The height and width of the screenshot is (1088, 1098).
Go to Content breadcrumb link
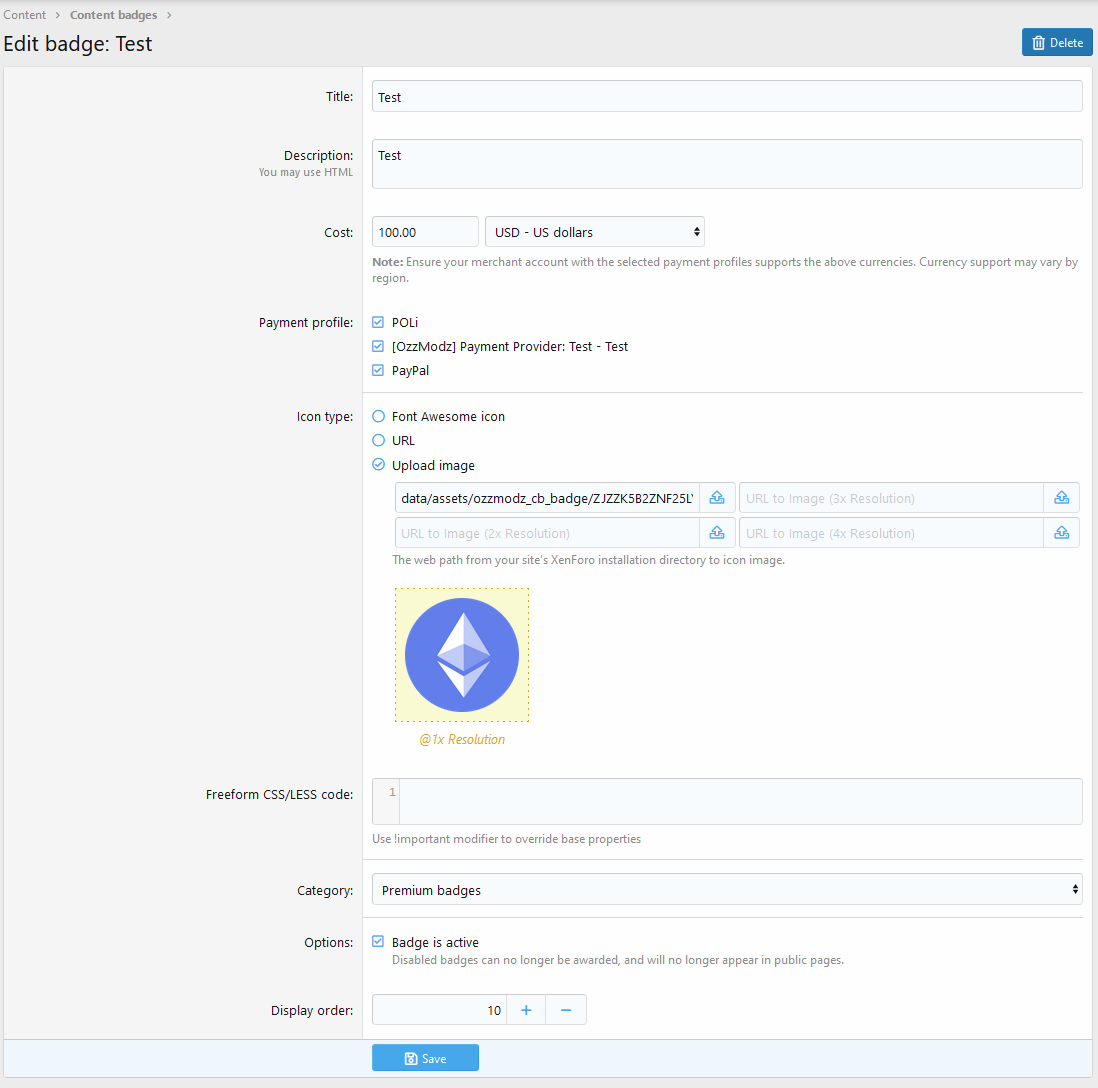25,15
